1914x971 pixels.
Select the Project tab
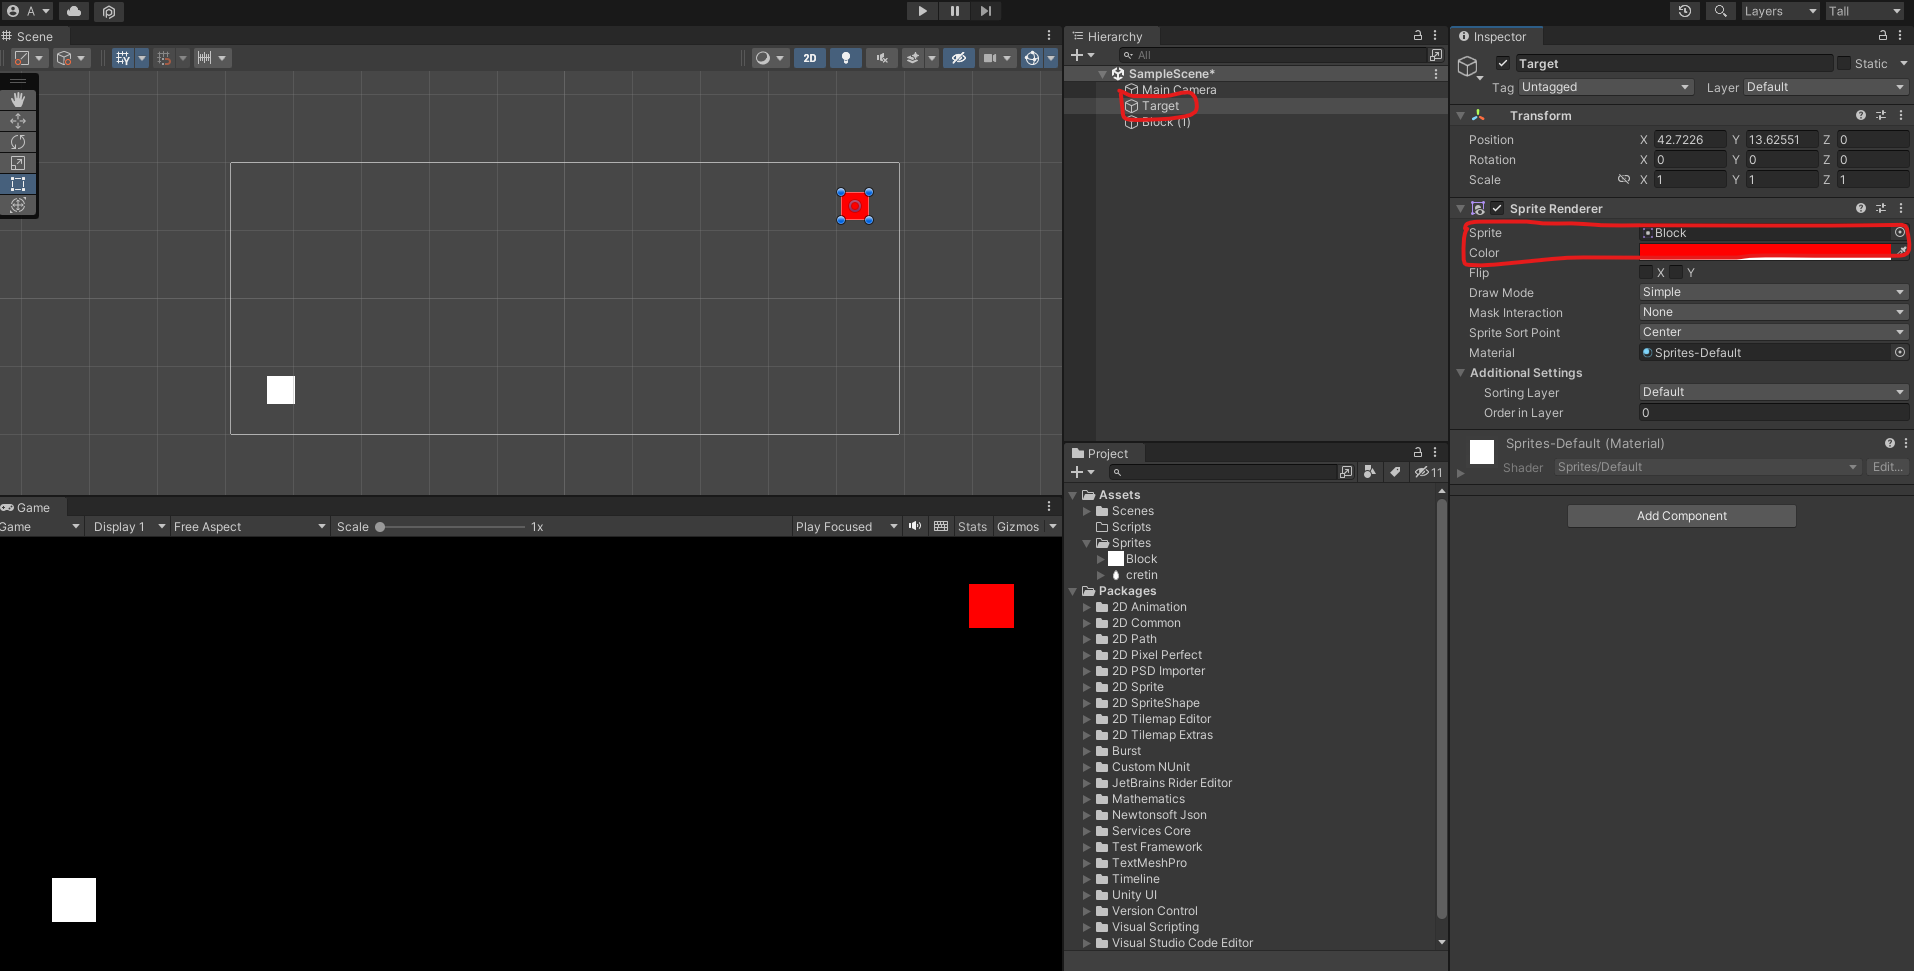coord(1107,454)
